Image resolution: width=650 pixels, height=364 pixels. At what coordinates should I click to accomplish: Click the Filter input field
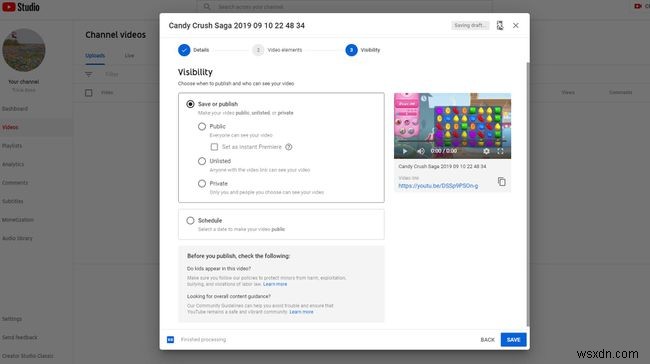(112, 74)
